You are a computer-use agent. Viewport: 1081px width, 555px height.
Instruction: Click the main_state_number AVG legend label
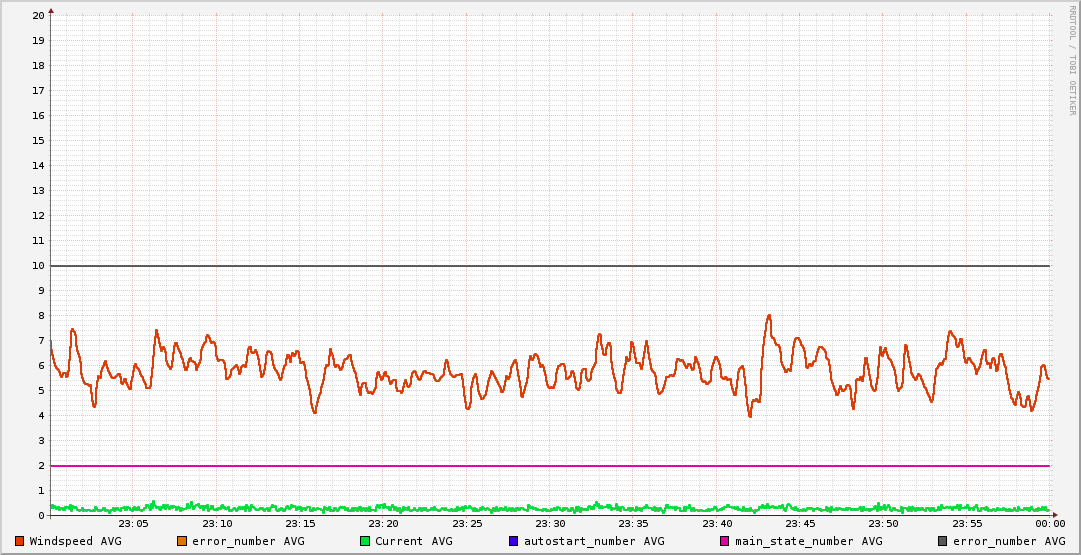[808, 541]
